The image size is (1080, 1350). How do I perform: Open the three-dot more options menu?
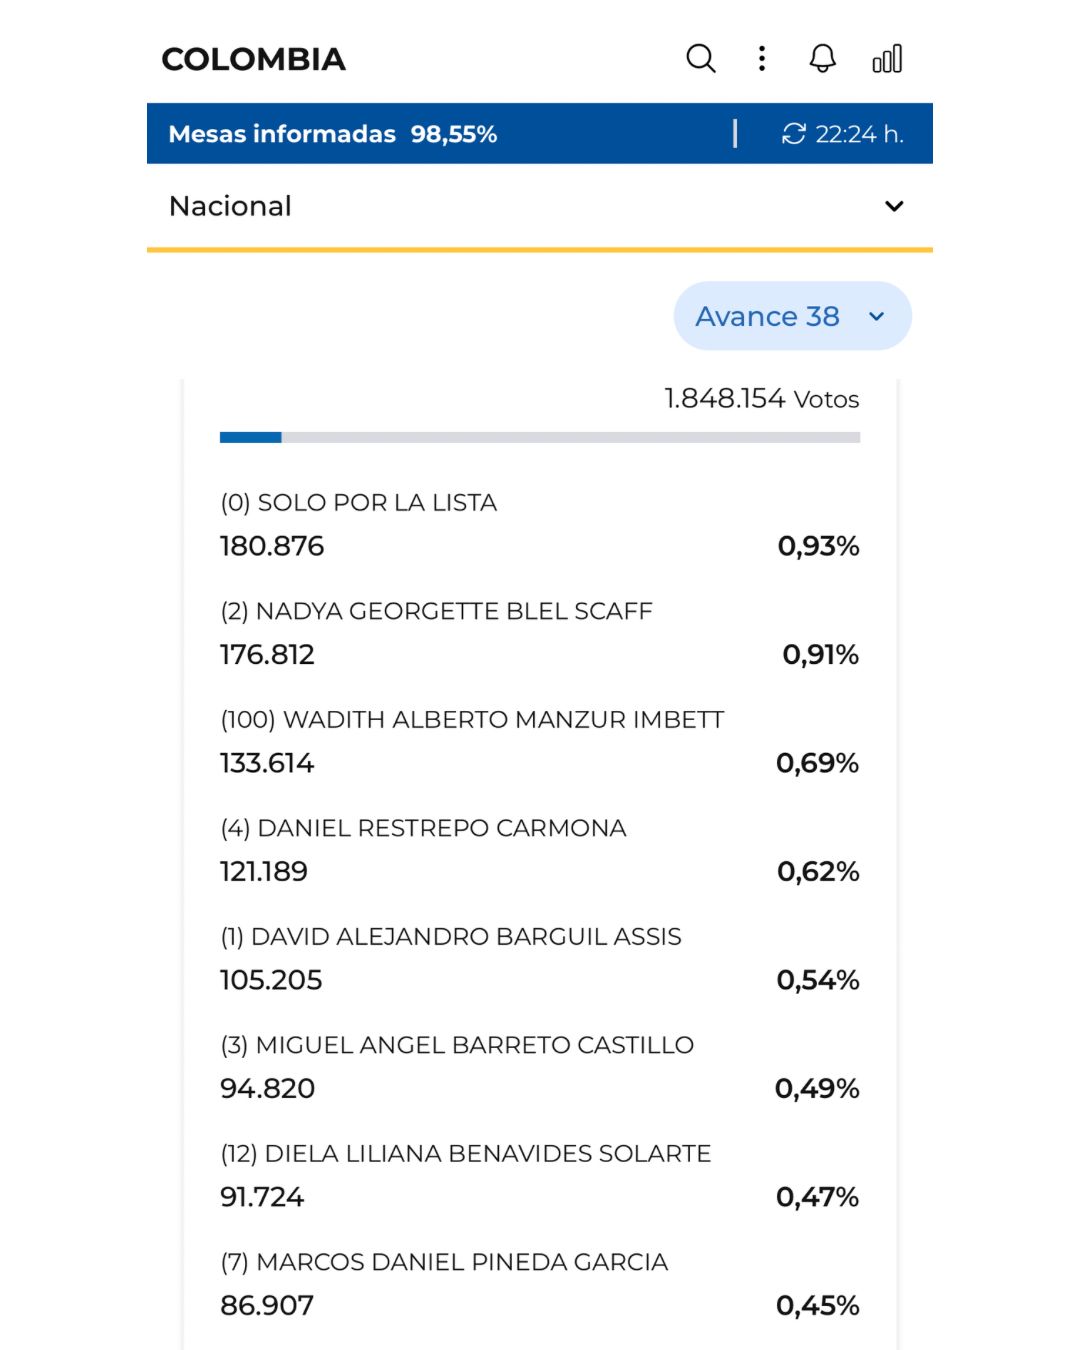pos(762,59)
